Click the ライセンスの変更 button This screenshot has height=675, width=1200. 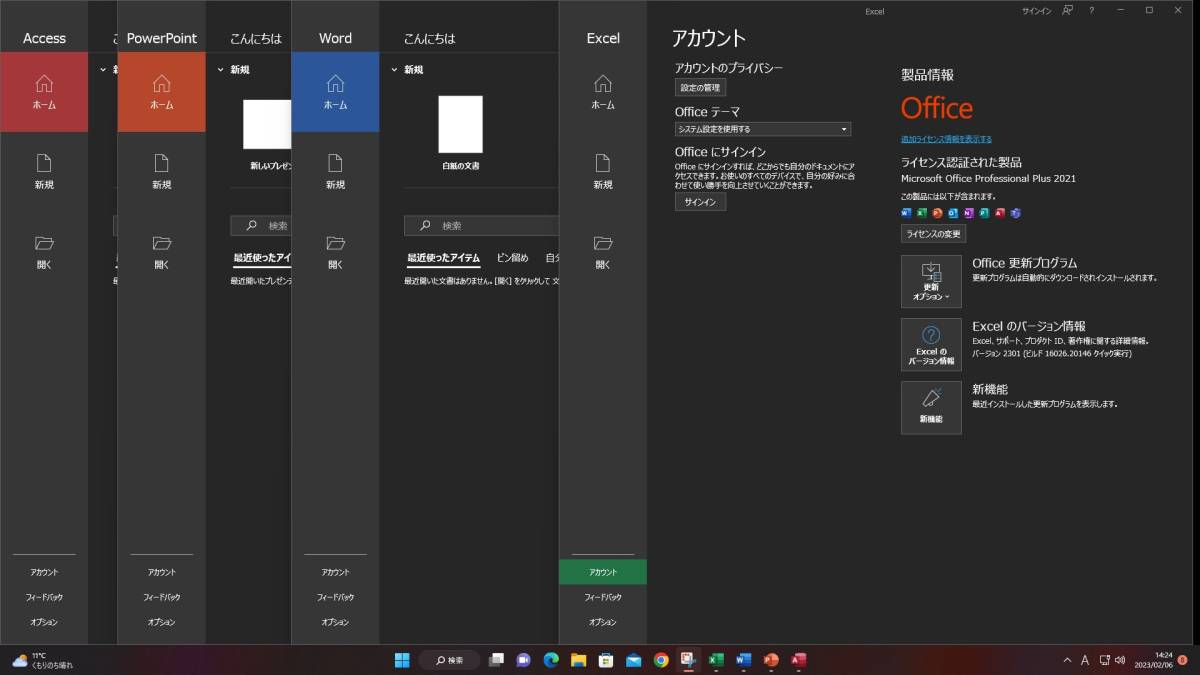tap(933, 234)
